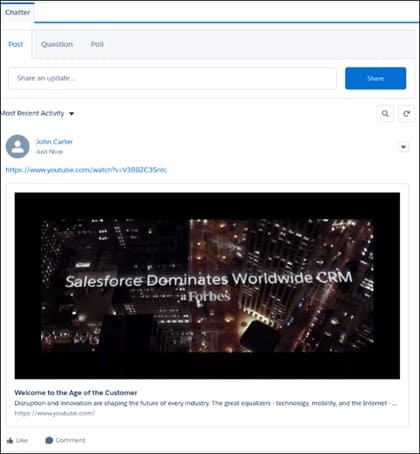Select the Post tab
The image size is (420, 454).
click(16, 44)
